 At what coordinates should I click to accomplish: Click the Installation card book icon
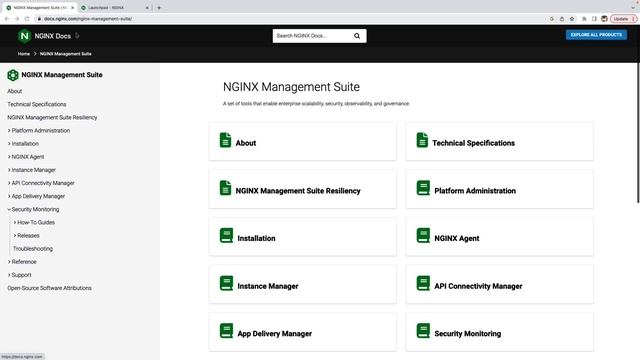pos(227,236)
